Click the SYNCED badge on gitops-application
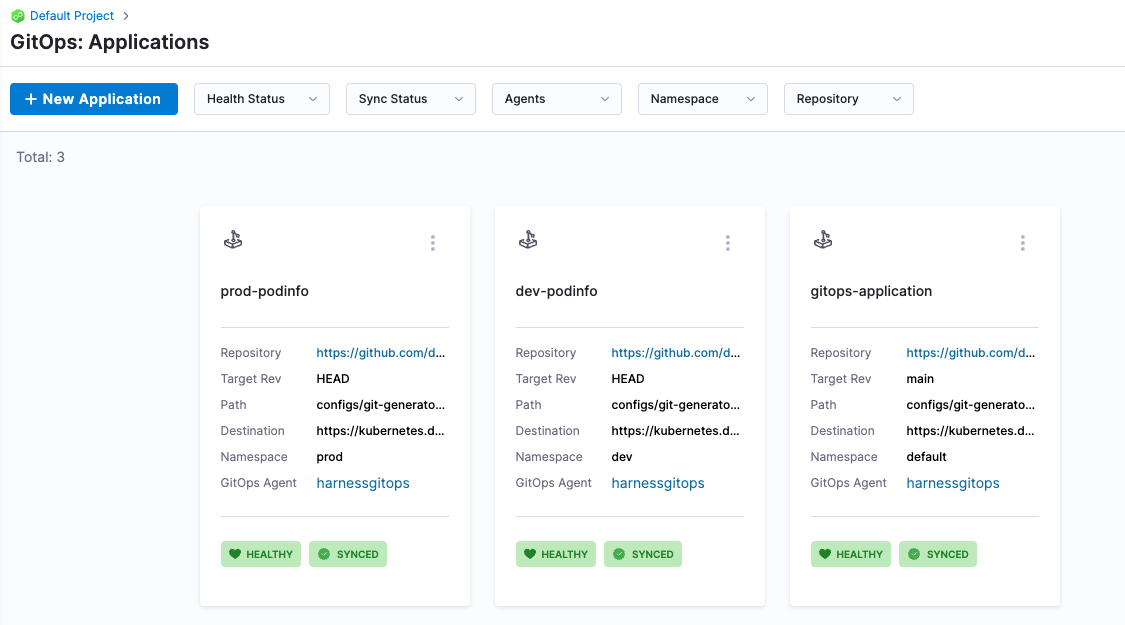This screenshot has width=1125, height=625. pos(938,553)
